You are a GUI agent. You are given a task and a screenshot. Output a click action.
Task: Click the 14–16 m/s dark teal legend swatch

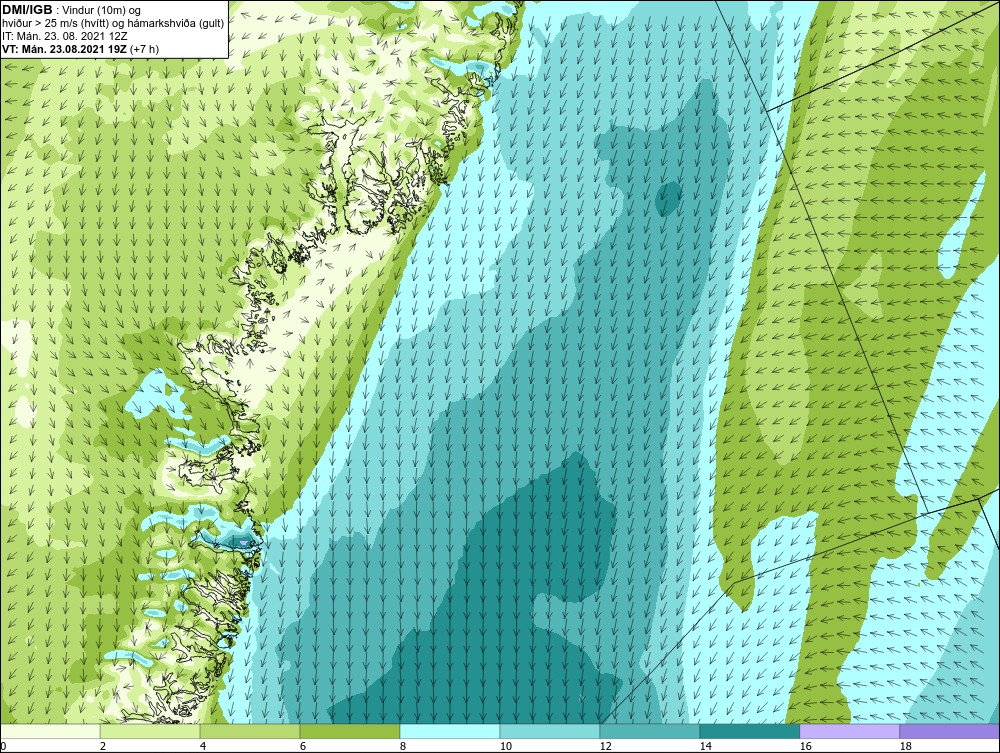pos(750,731)
